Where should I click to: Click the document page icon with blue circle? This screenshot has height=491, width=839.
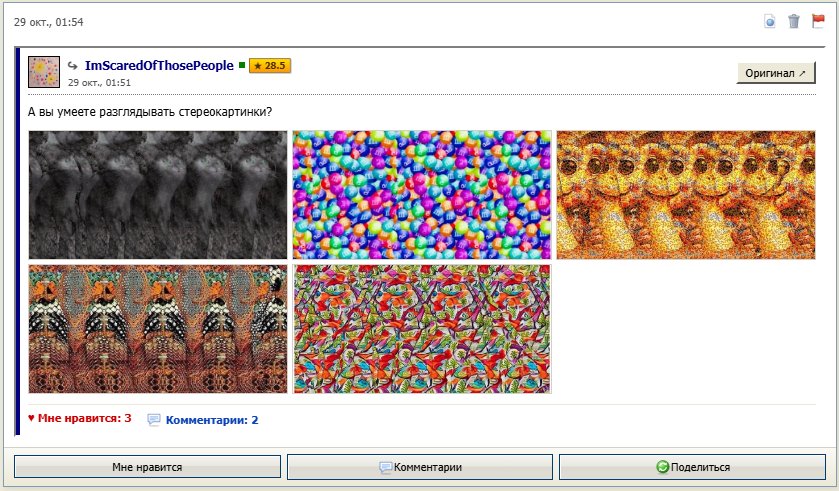tap(769, 21)
